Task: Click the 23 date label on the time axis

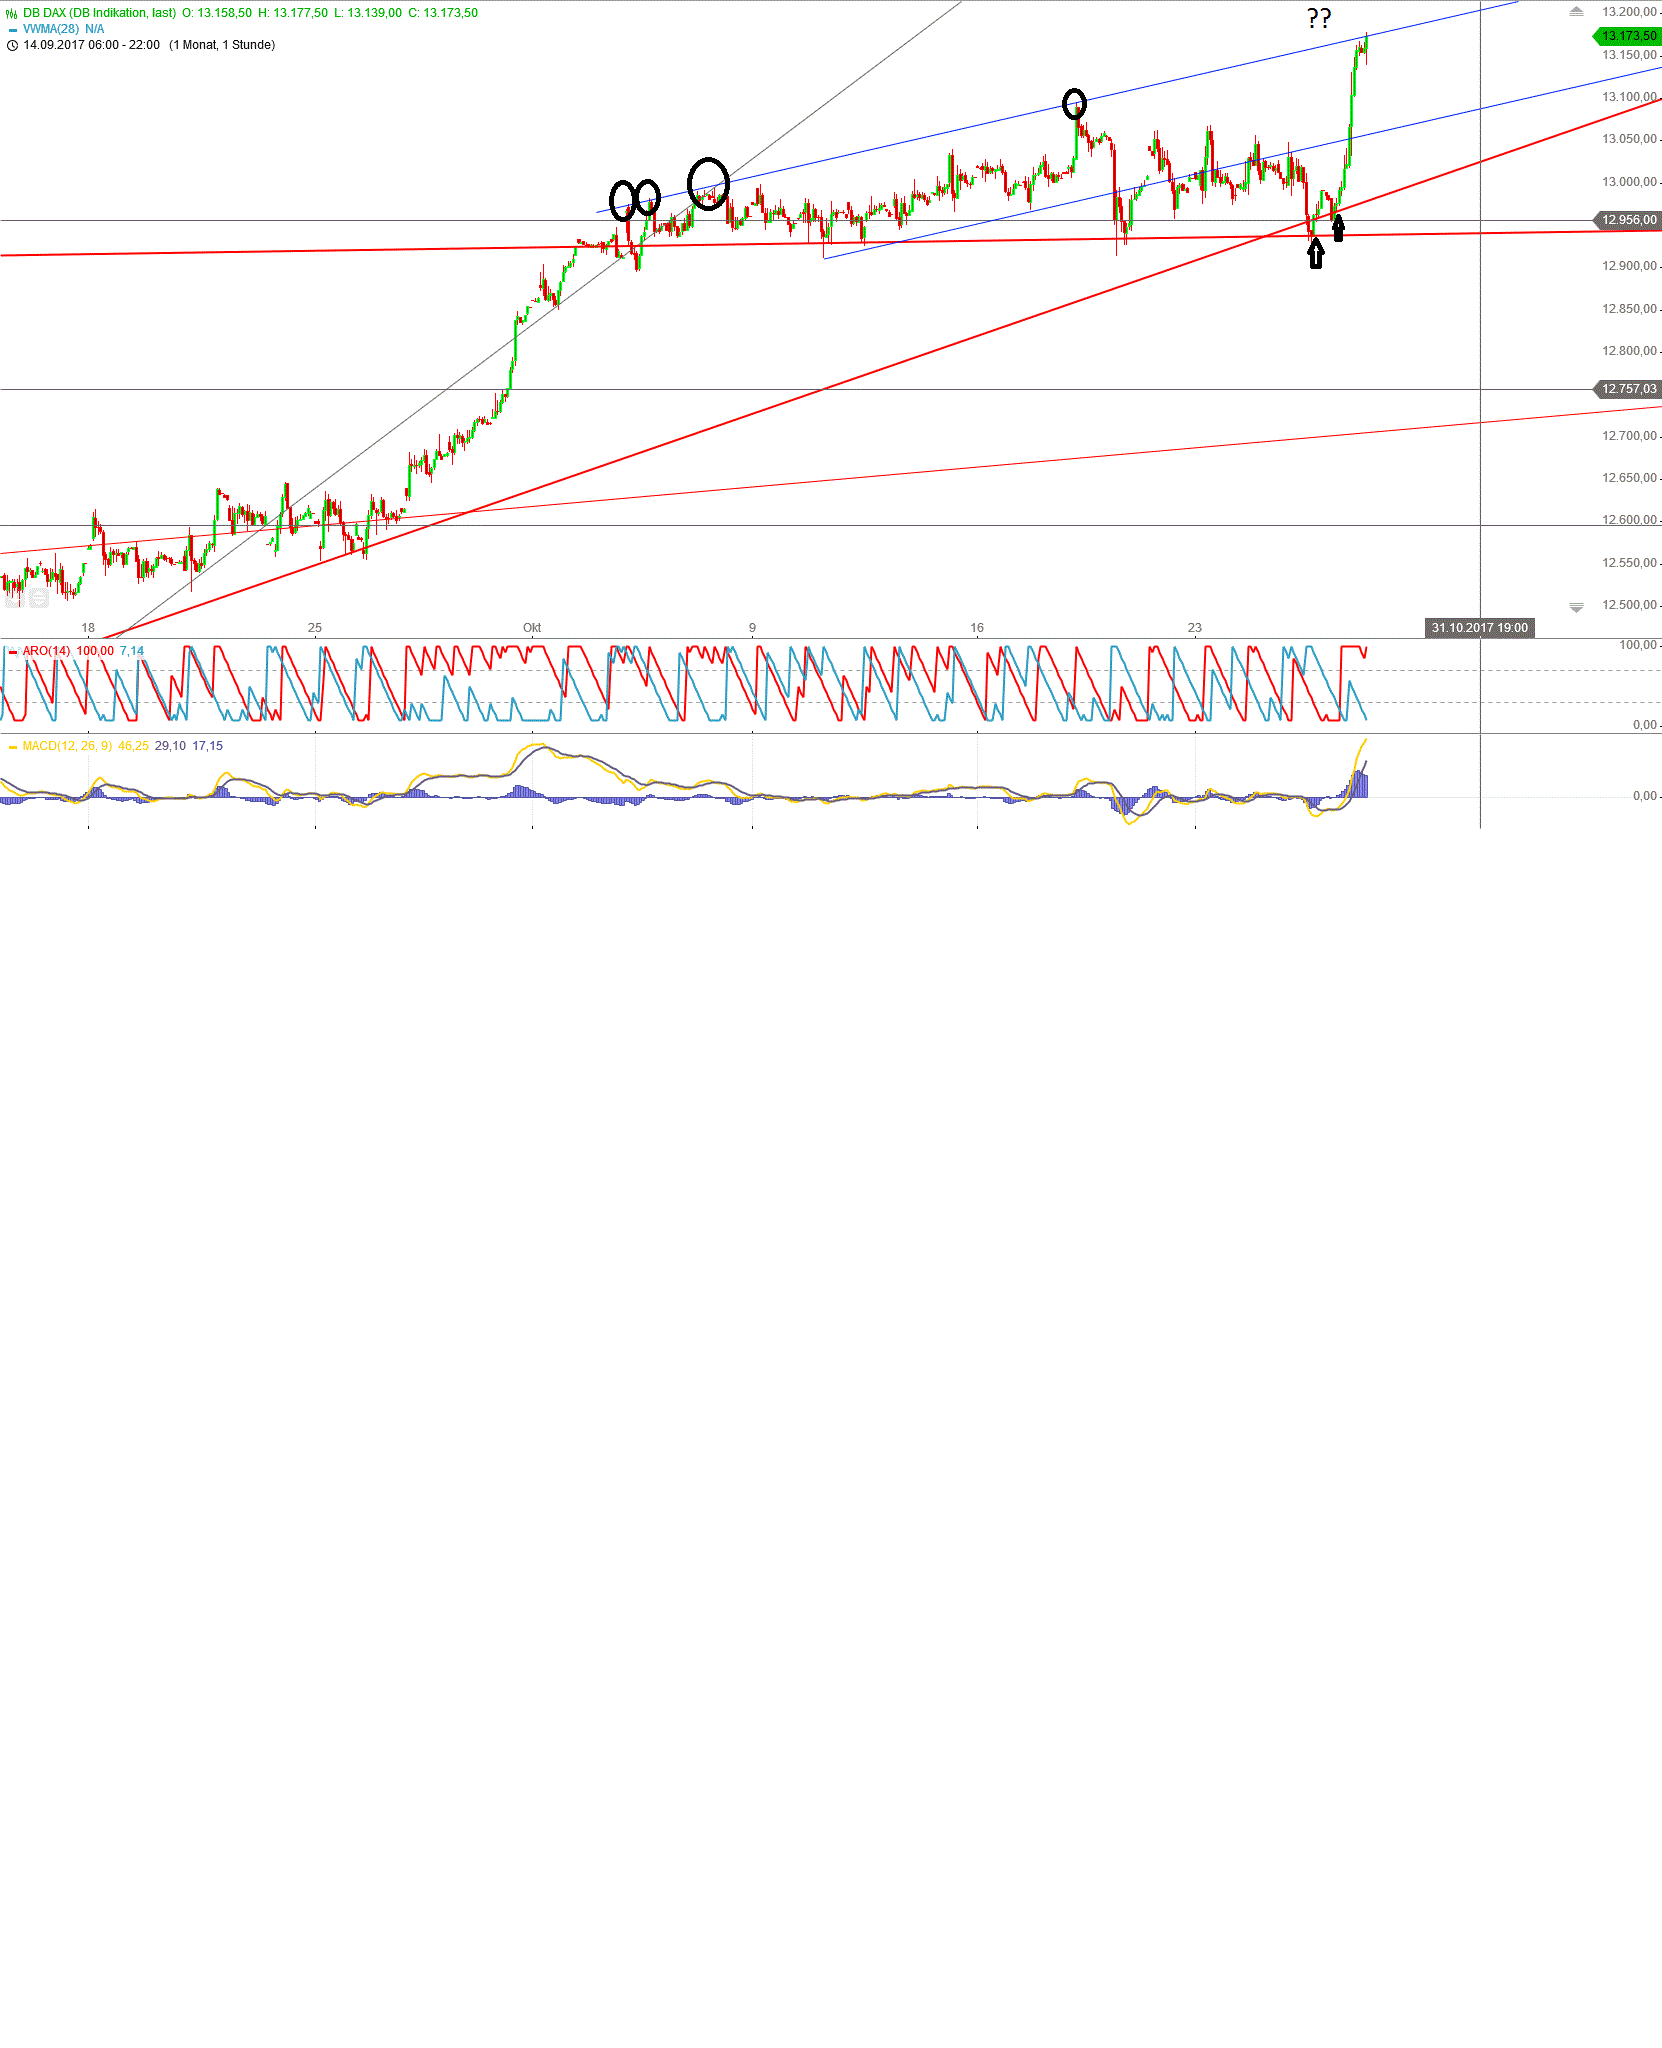Action: point(1195,628)
